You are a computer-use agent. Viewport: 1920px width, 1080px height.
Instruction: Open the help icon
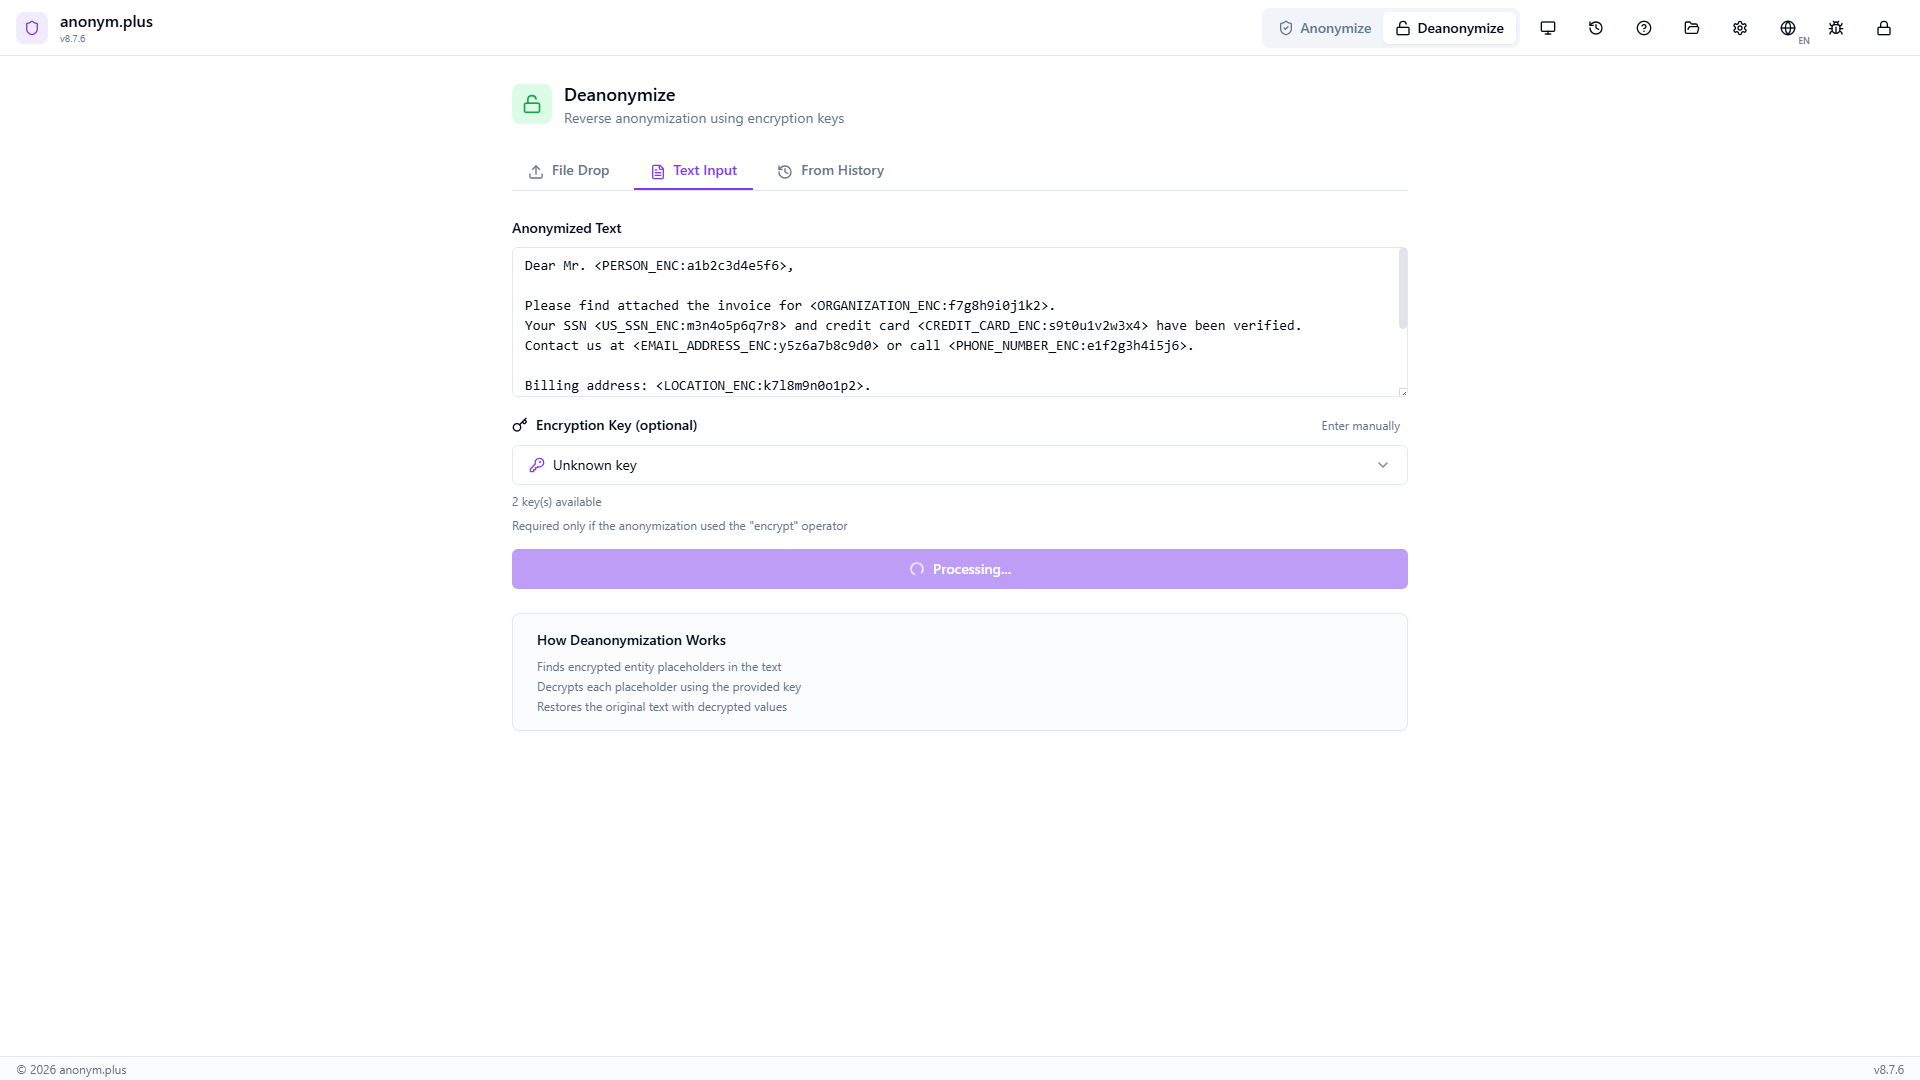1643,27
